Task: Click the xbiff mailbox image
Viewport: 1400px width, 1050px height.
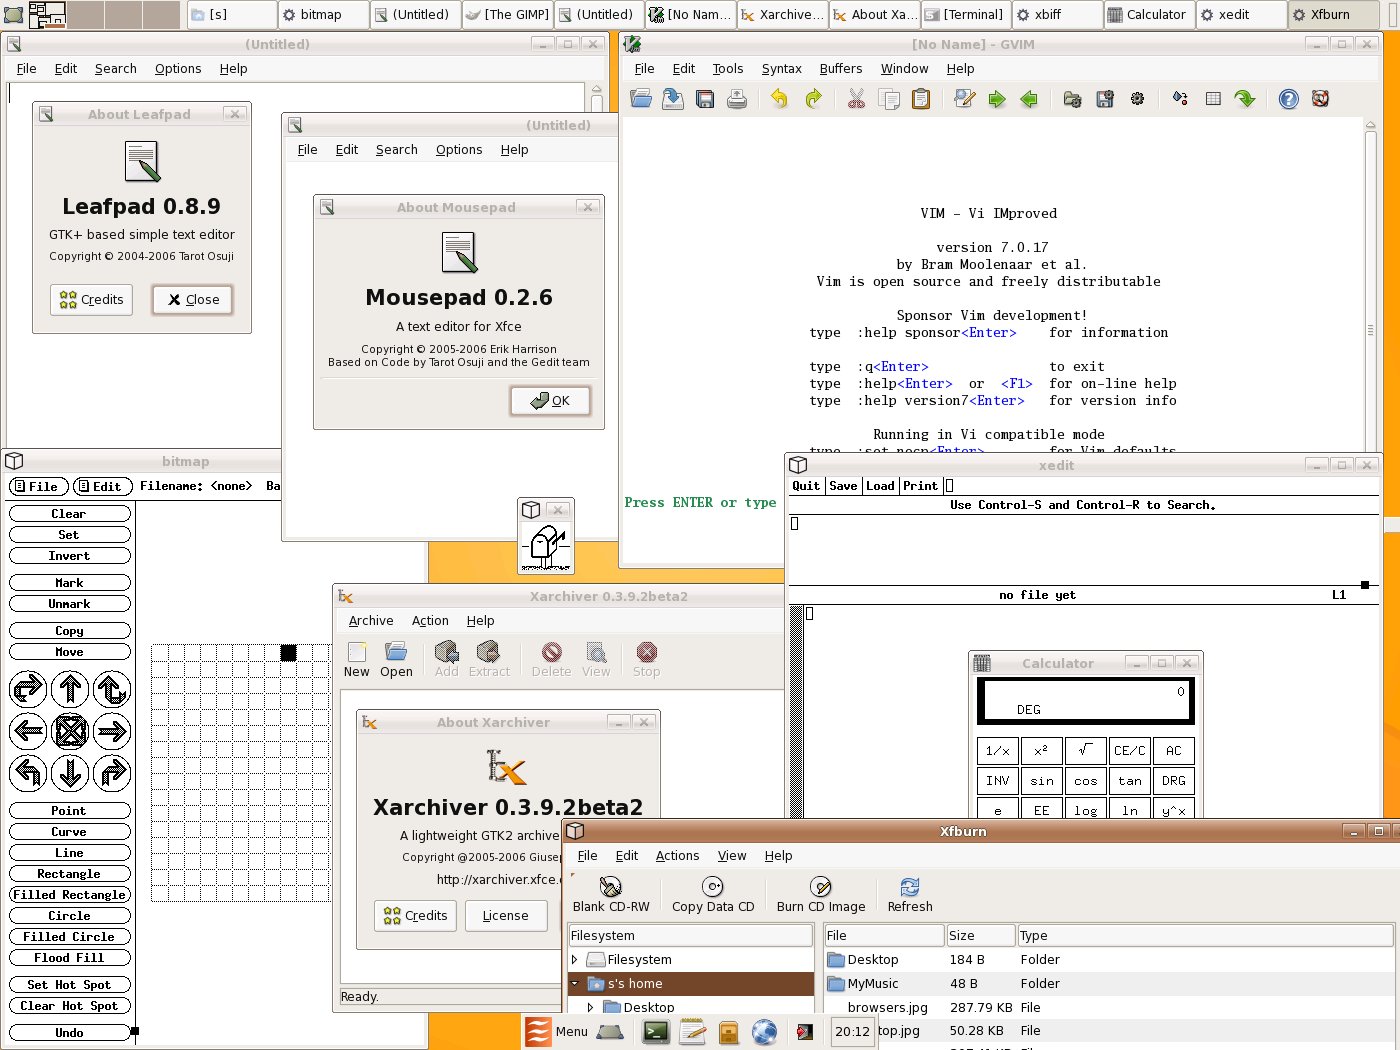Action: pos(546,547)
